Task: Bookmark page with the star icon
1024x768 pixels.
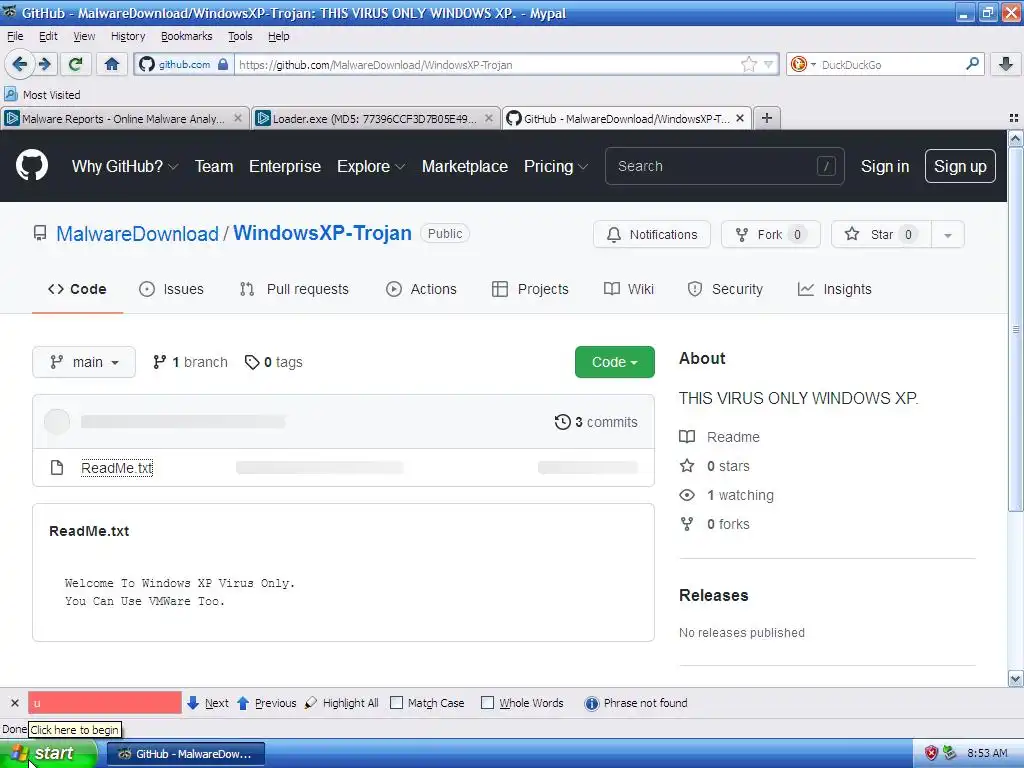Action: (x=748, y=64)
